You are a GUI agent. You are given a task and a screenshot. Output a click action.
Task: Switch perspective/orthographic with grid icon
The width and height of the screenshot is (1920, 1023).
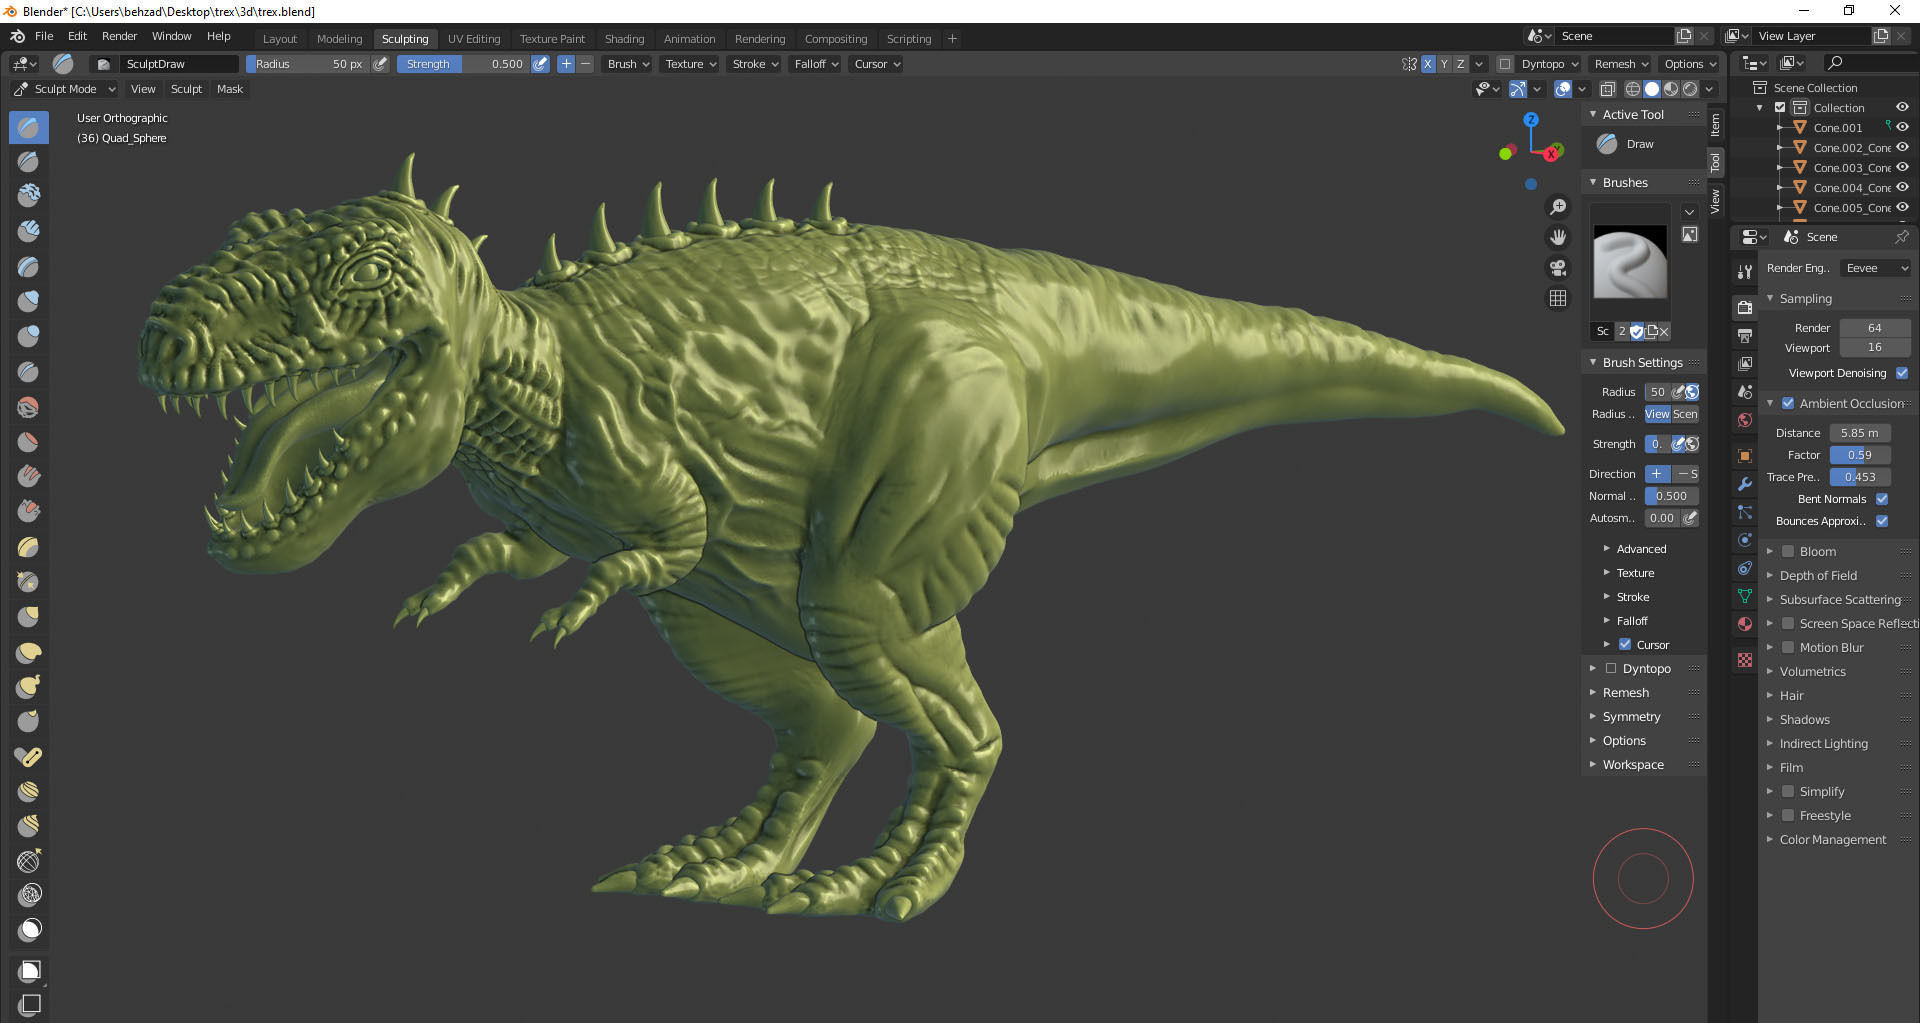(1558, 298)
